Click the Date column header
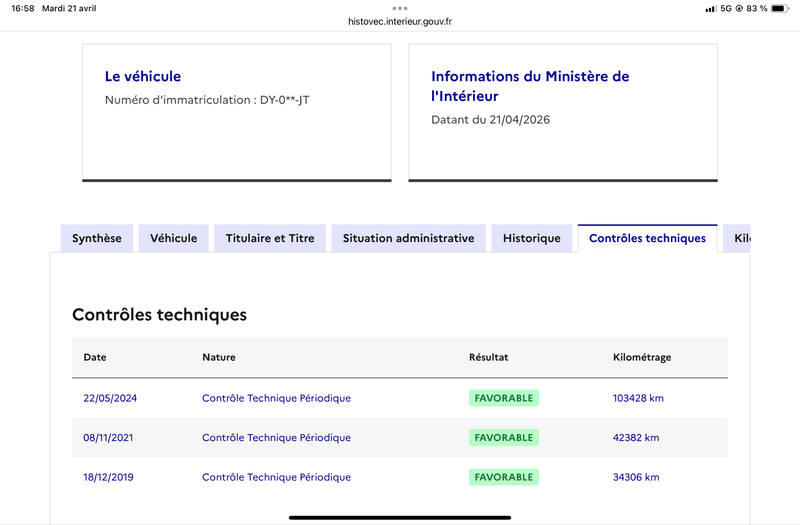The width and height of the screenshot is (800, 525). pyautogui.click(x=95, y=357)
